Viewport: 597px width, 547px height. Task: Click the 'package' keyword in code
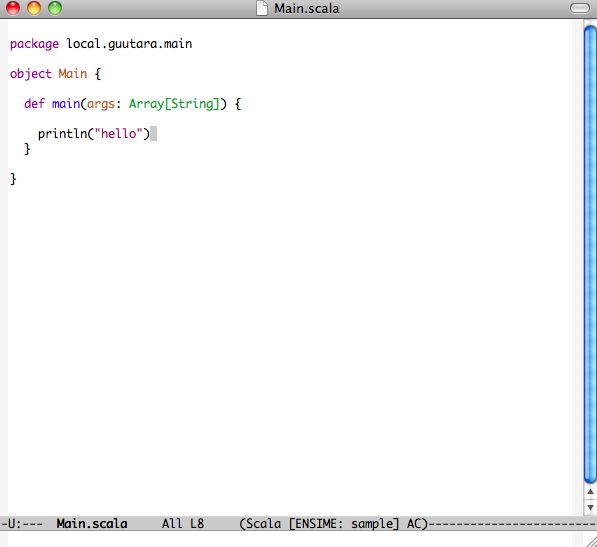[34, 44]
